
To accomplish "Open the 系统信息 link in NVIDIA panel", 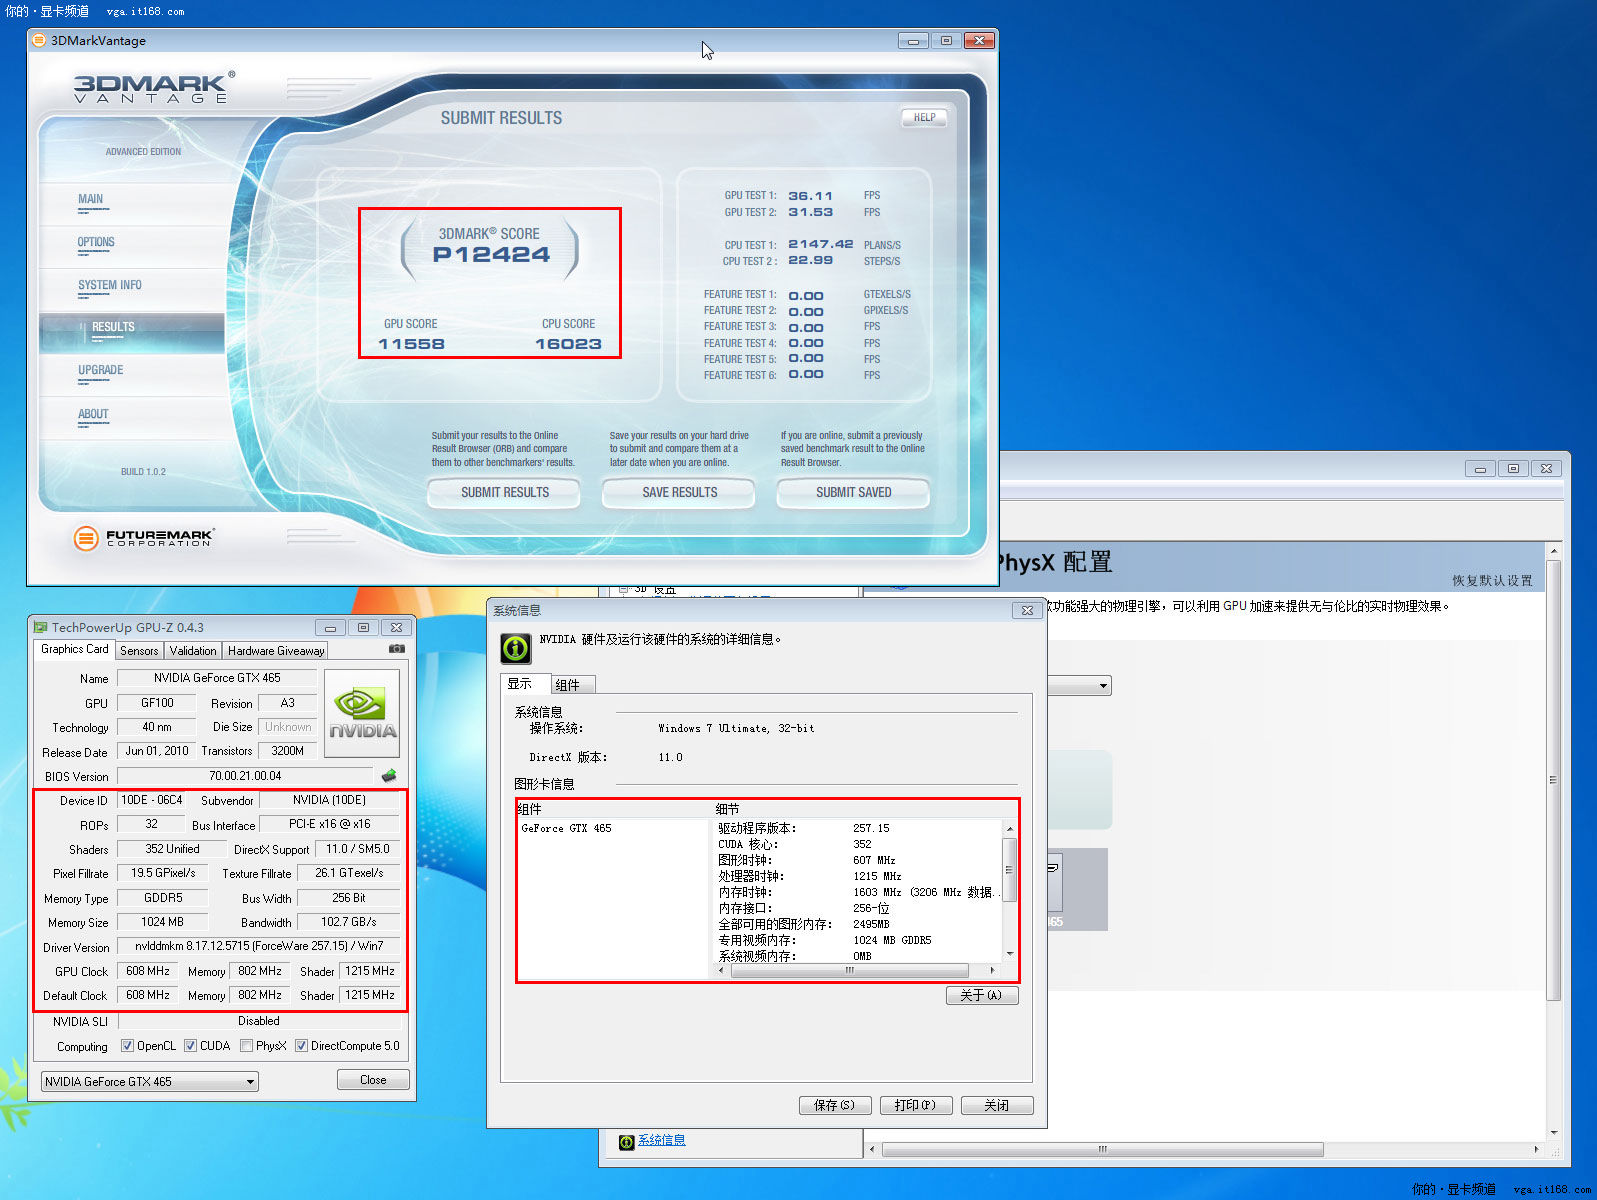I will tap(662, 1140).
